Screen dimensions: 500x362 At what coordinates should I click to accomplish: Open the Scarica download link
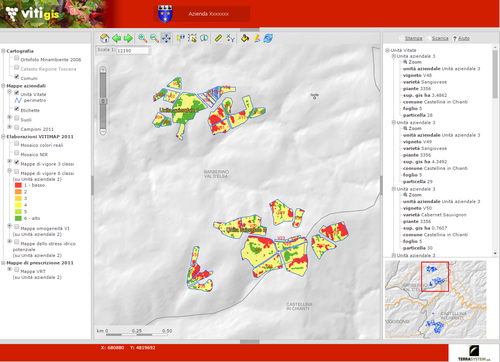tap(440, 38)
